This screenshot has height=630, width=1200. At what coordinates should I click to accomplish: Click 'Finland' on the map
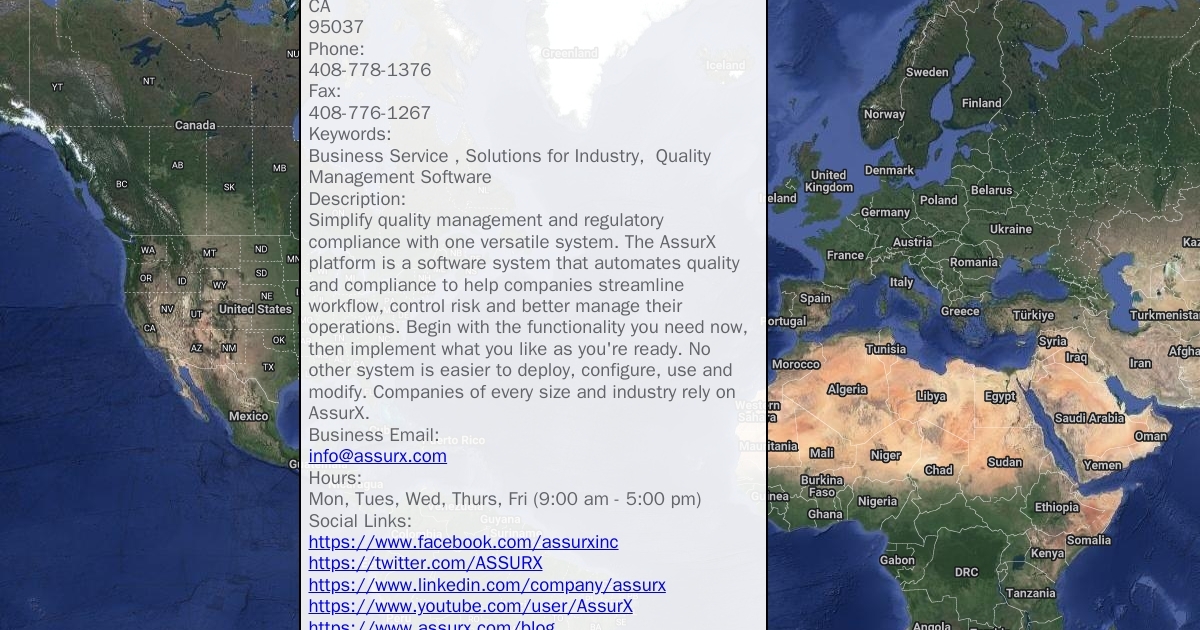(x=981, y=103)
